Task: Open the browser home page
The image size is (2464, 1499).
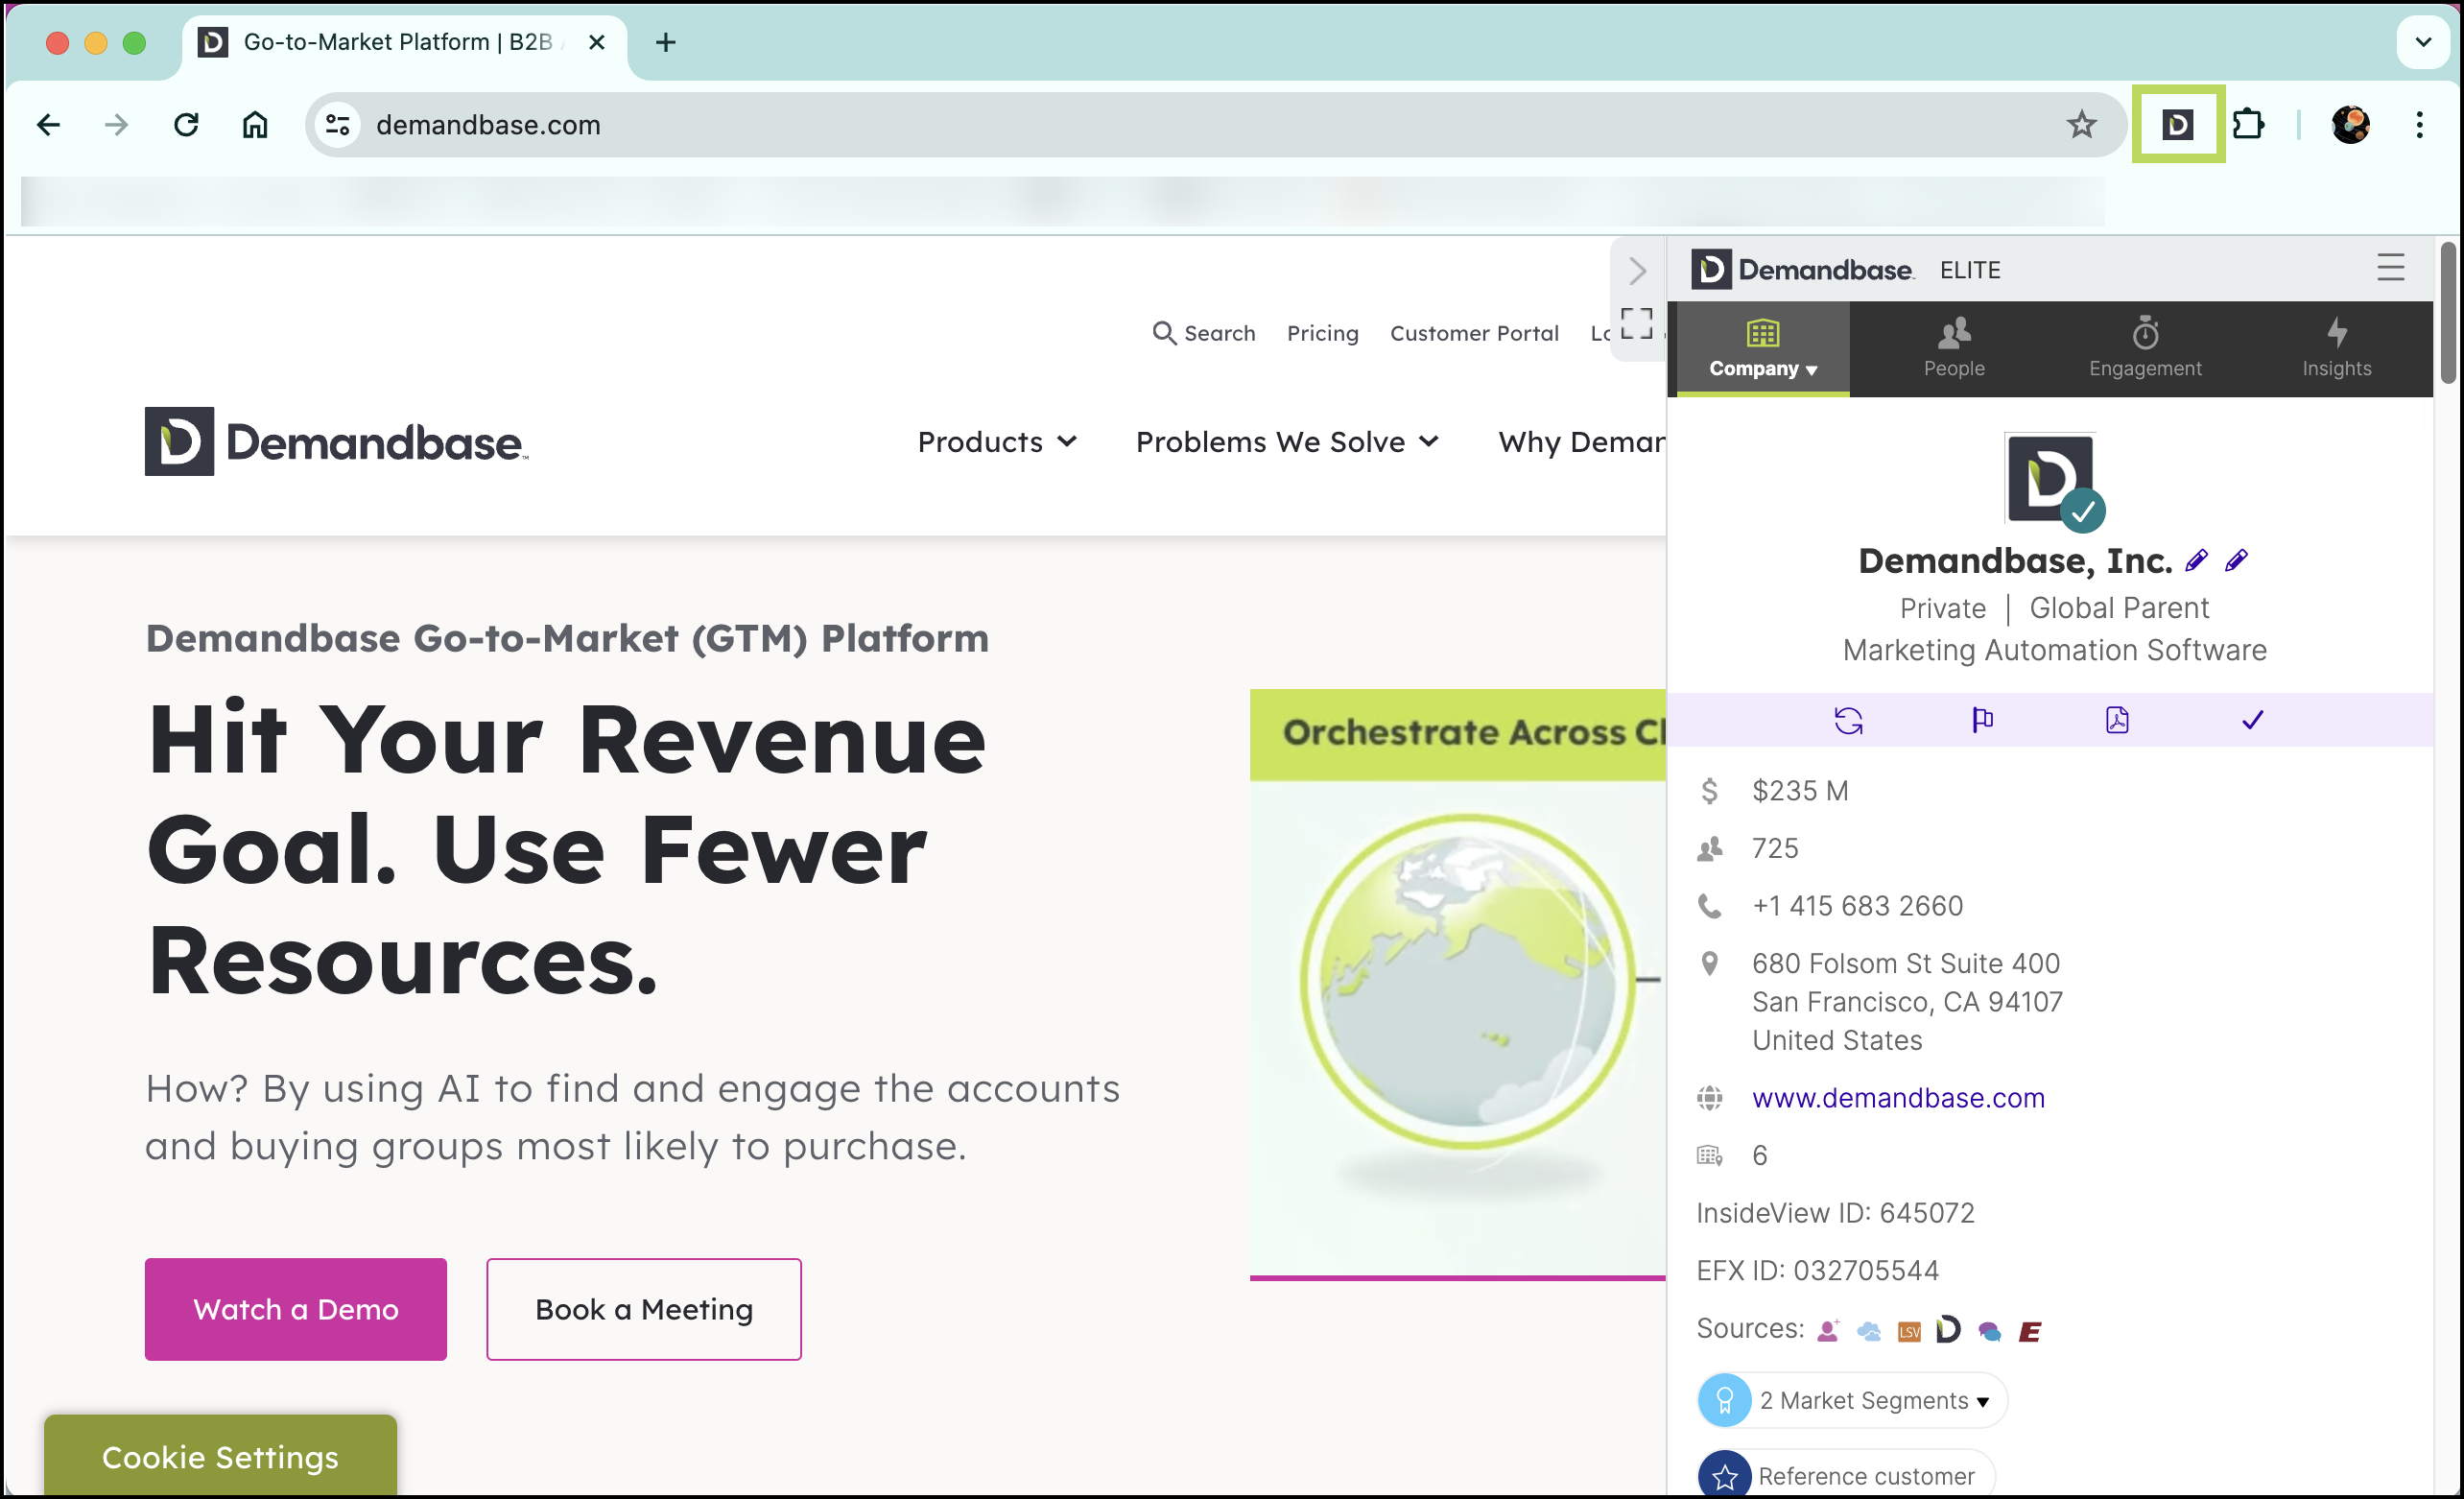Action: (x=255, y=125)
